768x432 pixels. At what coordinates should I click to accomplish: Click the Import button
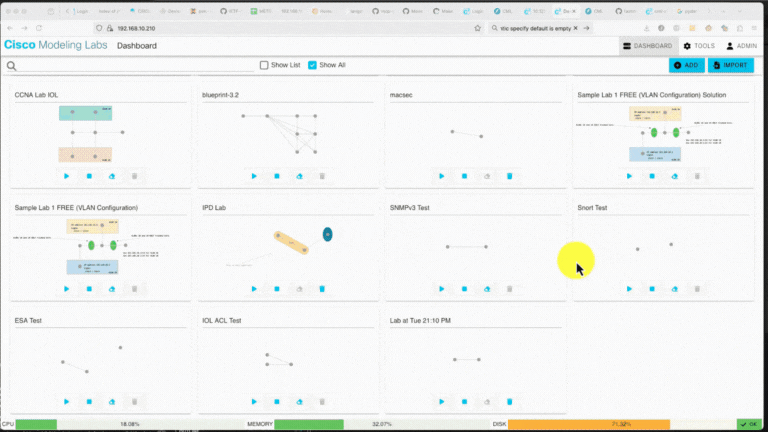click(x=730, y=65)
